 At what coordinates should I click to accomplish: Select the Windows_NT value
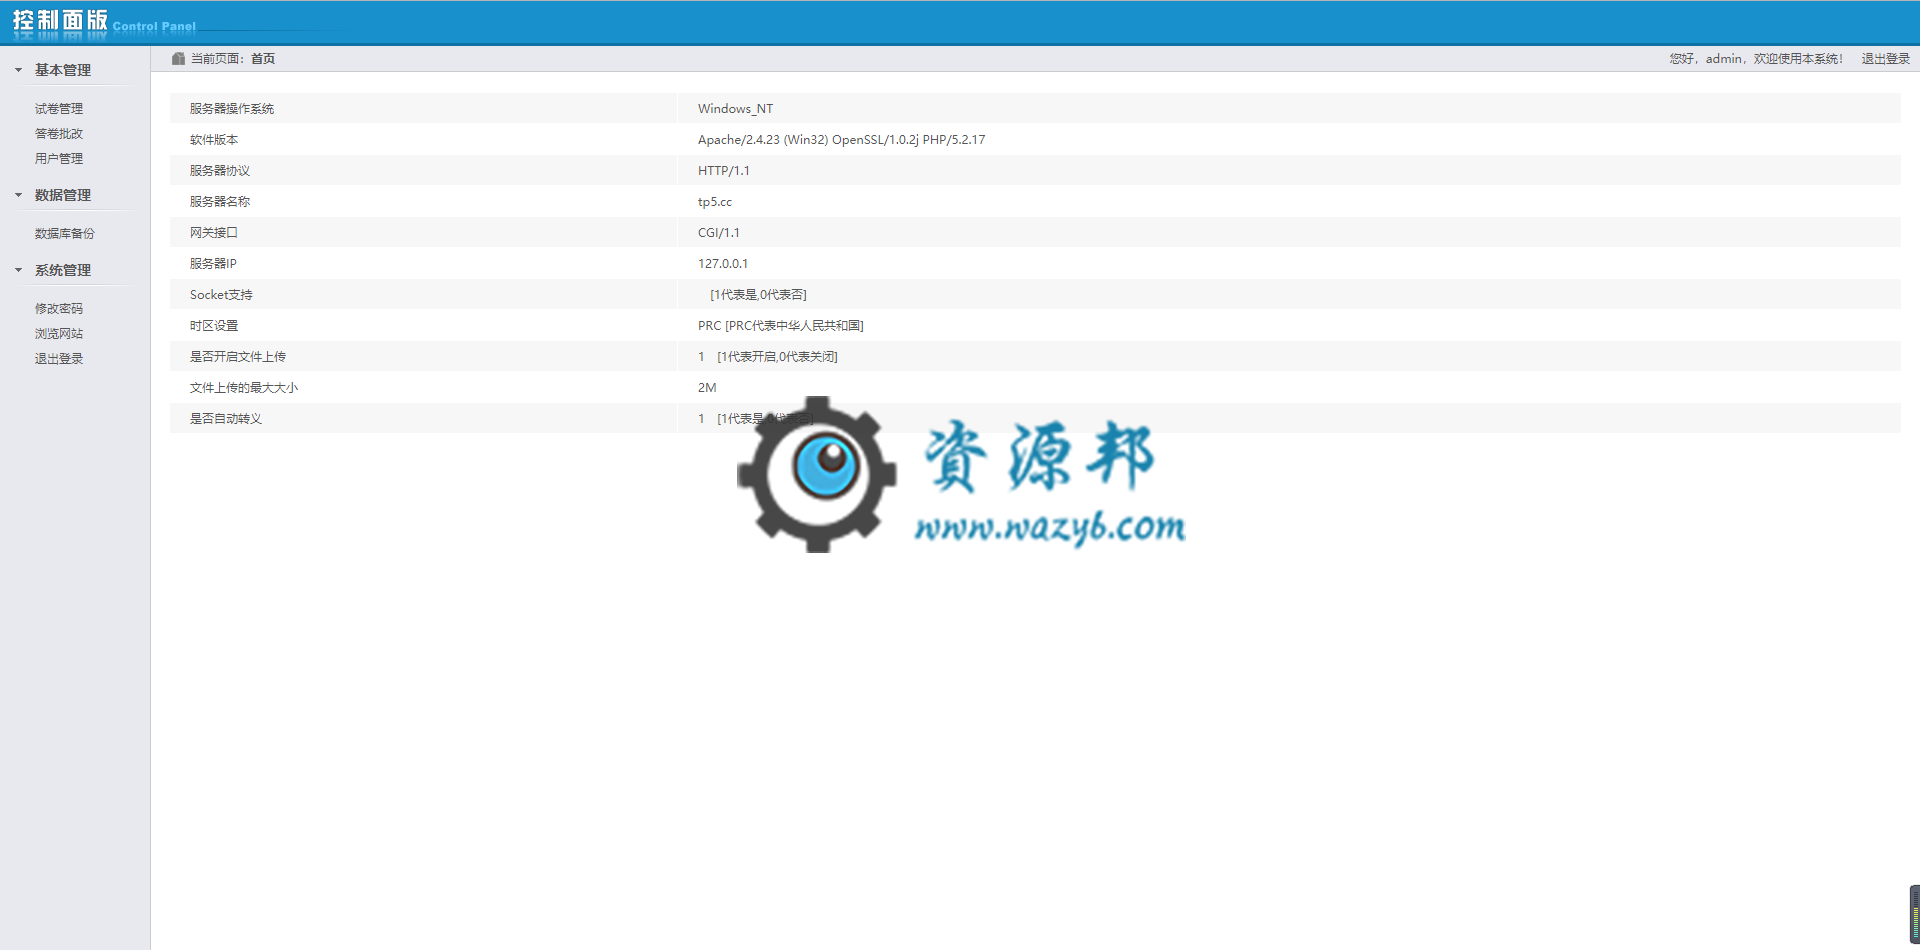tap(735, 109)
